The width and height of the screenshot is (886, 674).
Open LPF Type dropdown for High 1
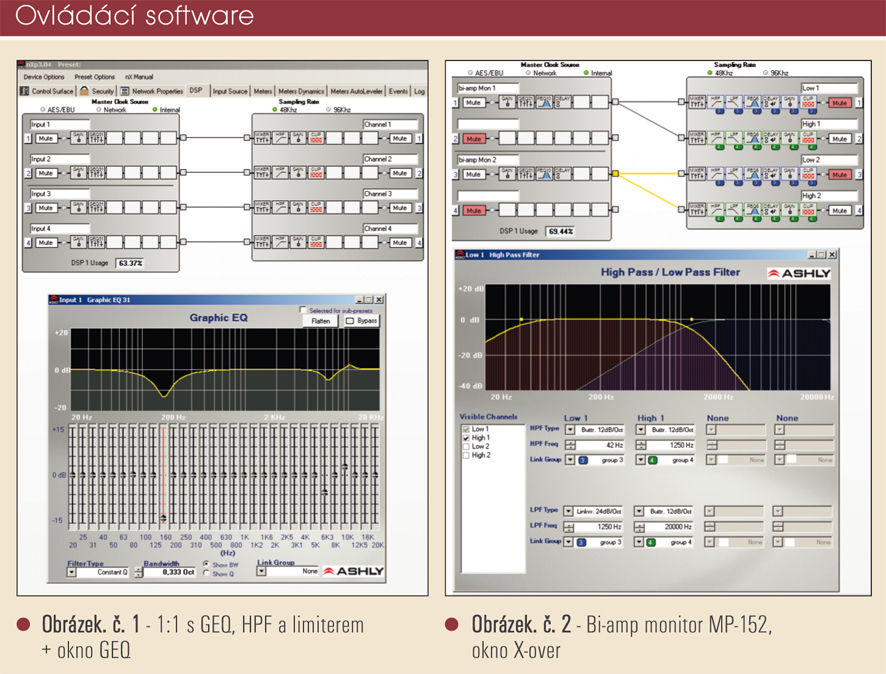639,511
